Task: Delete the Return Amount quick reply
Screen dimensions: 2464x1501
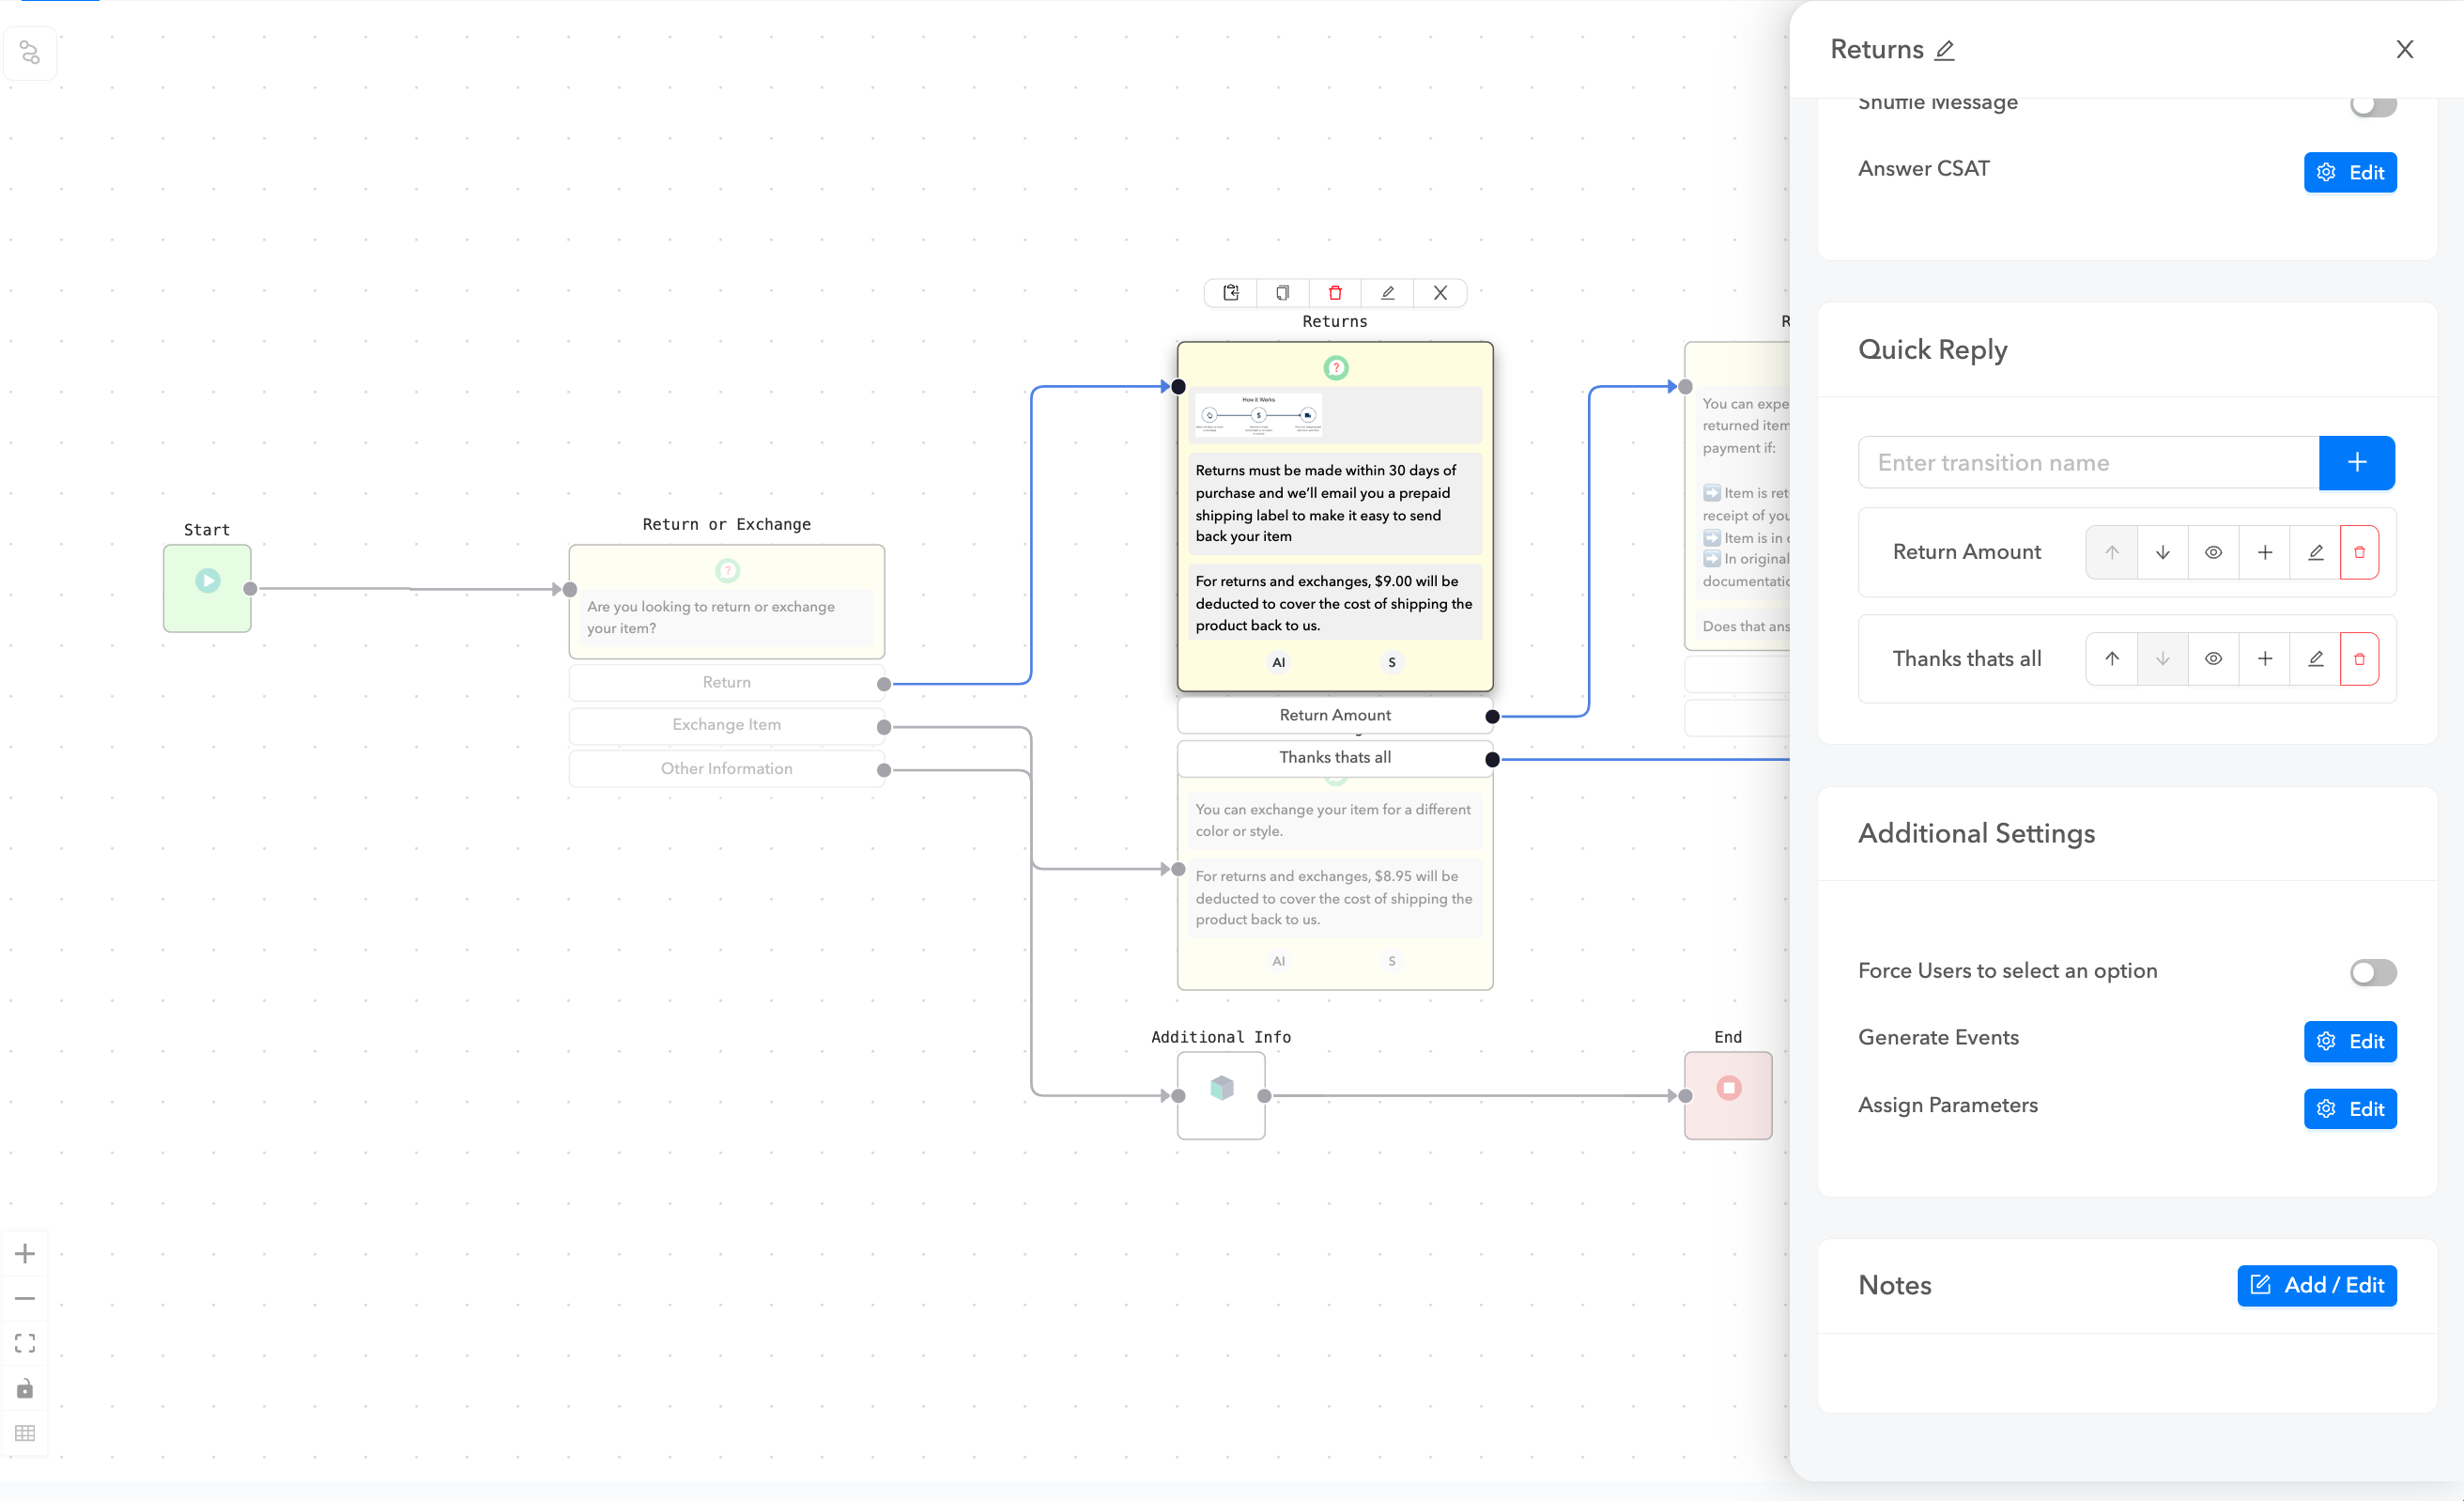Action: click(x=2359, y=552)
